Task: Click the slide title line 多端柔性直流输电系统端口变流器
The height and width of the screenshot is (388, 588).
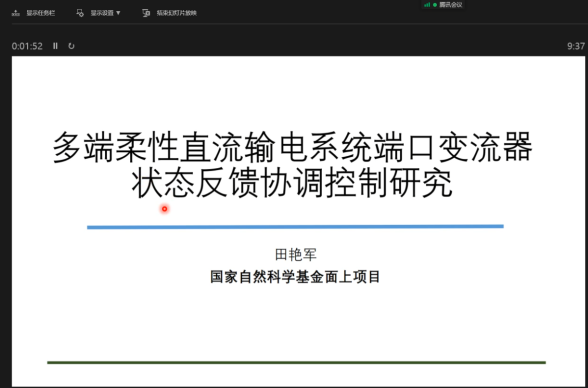Action: click(292, 147)
